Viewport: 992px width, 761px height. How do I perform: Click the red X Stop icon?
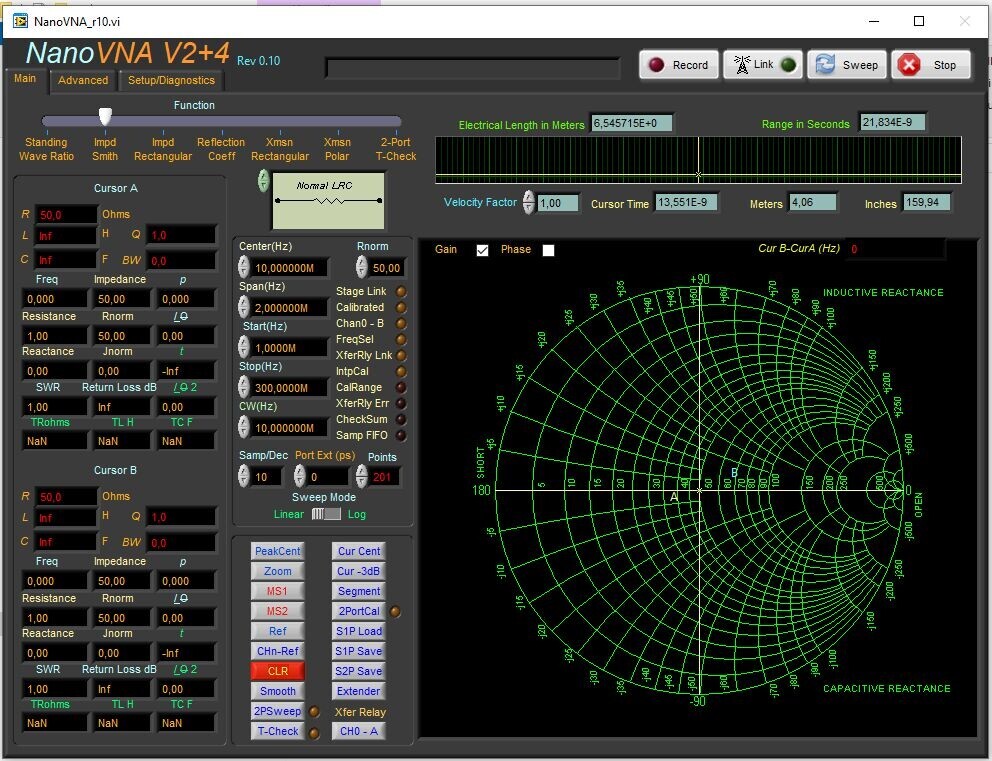point(909,65)
